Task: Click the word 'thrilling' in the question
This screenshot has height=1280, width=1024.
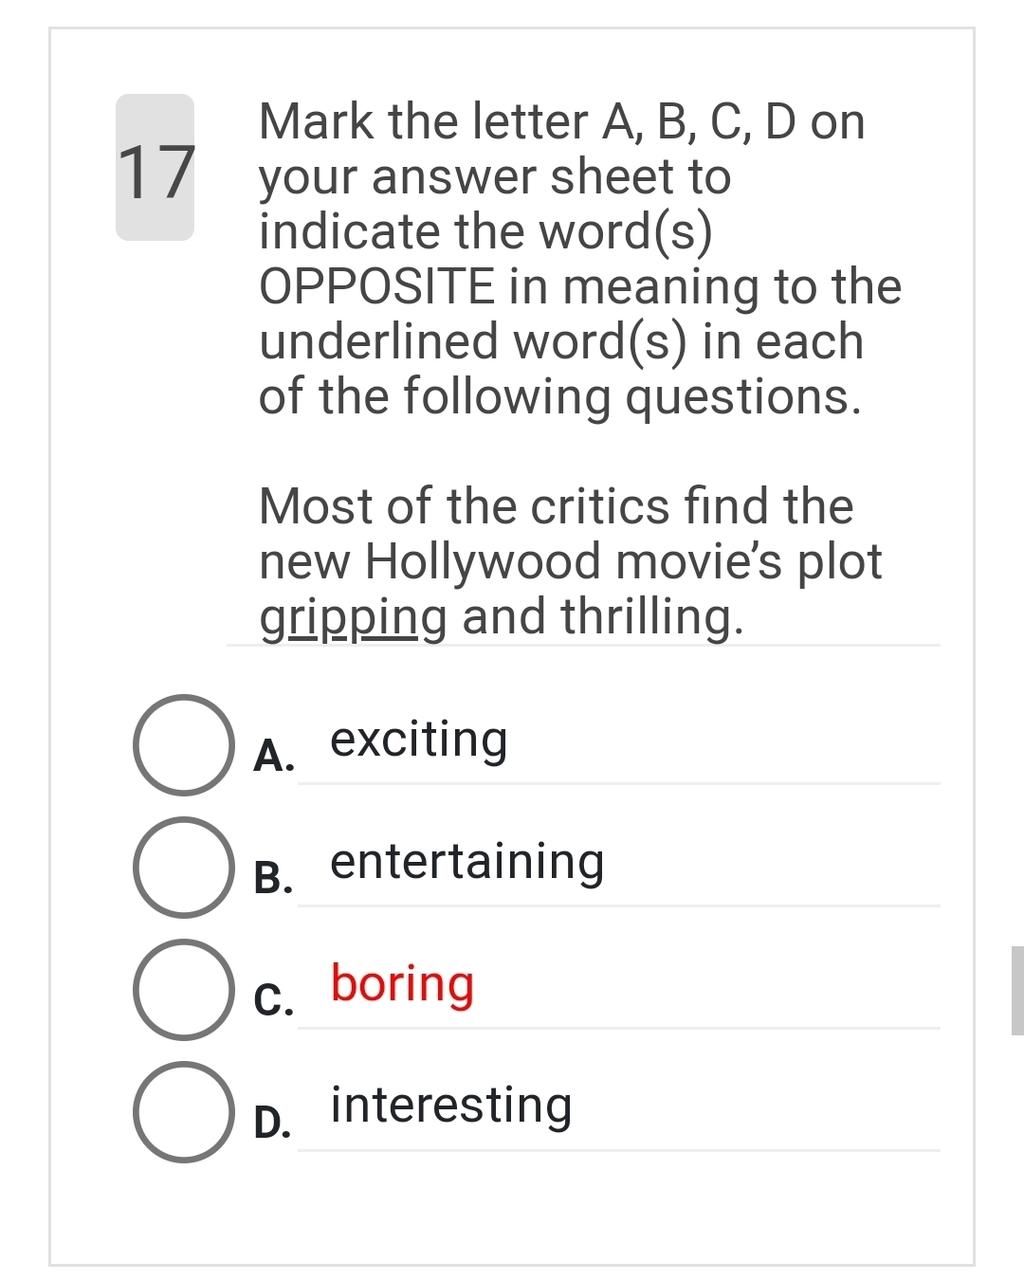Action: pyautogui.click(x=651, y=616)
